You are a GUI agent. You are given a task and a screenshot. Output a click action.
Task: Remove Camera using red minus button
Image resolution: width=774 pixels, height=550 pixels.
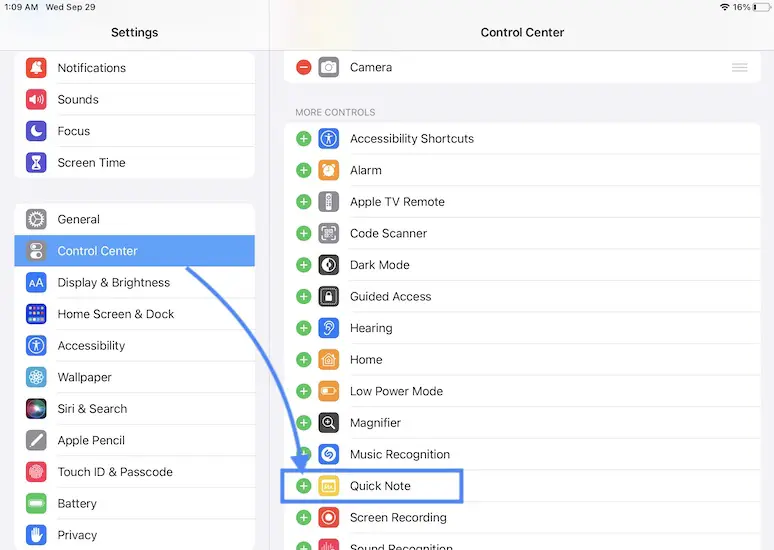tap(304, 68)
